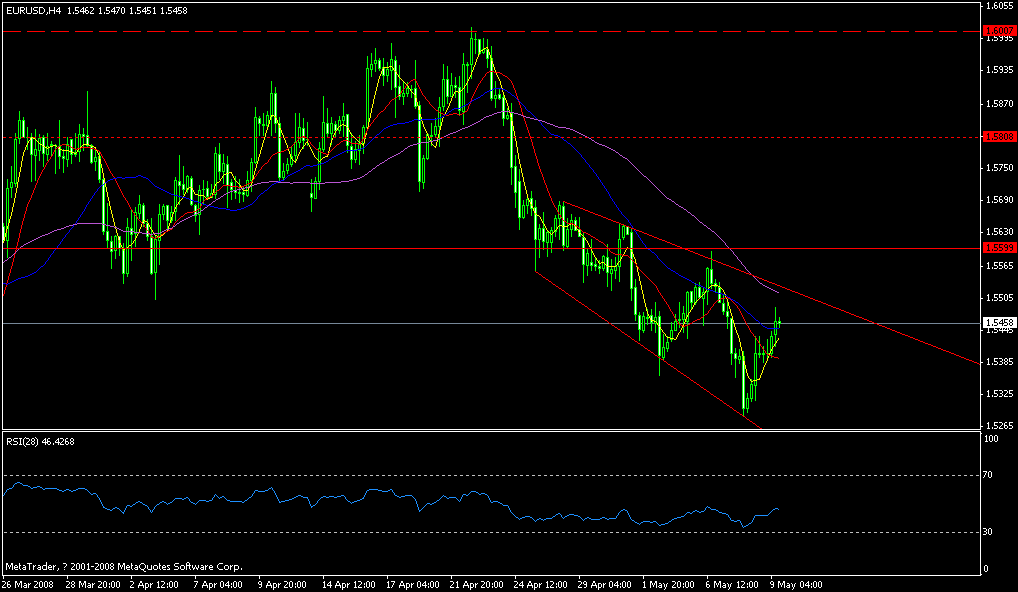The image size is (1018, 592).
Task: Click the 70 level label in RSI scale
Action: coord(990,475)
